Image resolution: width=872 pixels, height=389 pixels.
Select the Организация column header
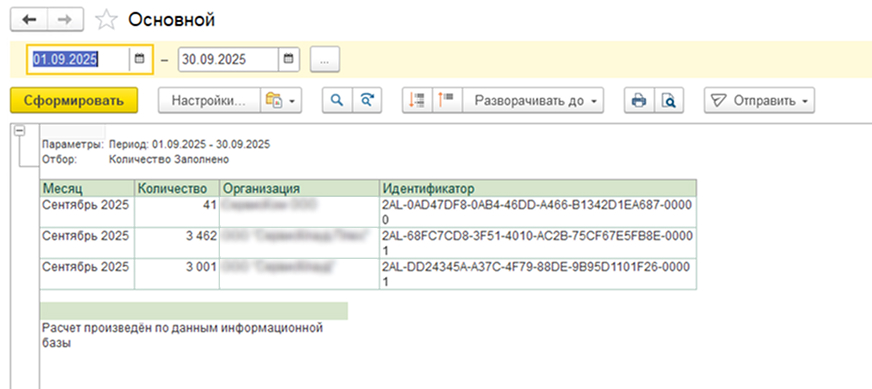point(300,188)
